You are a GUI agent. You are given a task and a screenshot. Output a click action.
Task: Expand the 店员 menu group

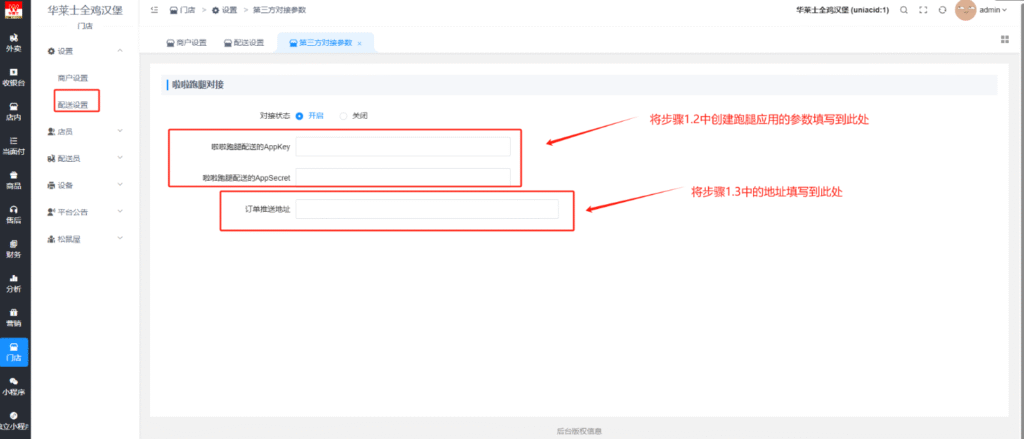(x=85, y=131)
